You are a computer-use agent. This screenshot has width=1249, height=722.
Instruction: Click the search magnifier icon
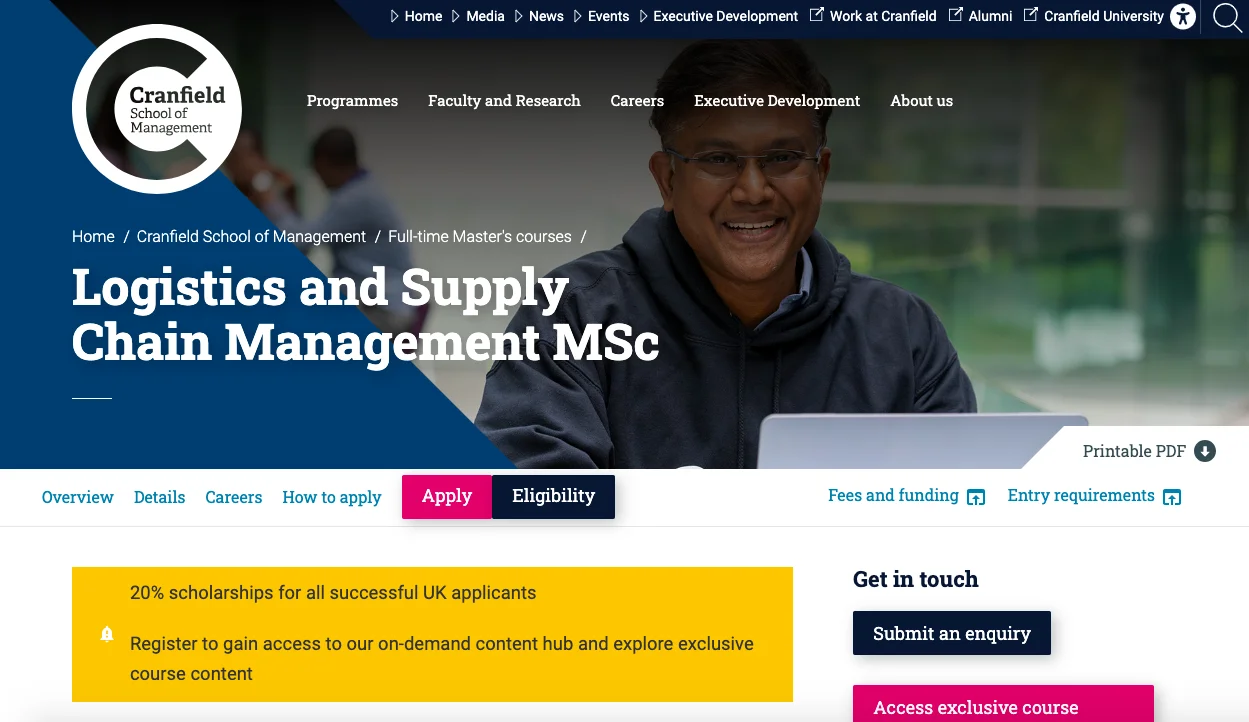(1227, 17)
